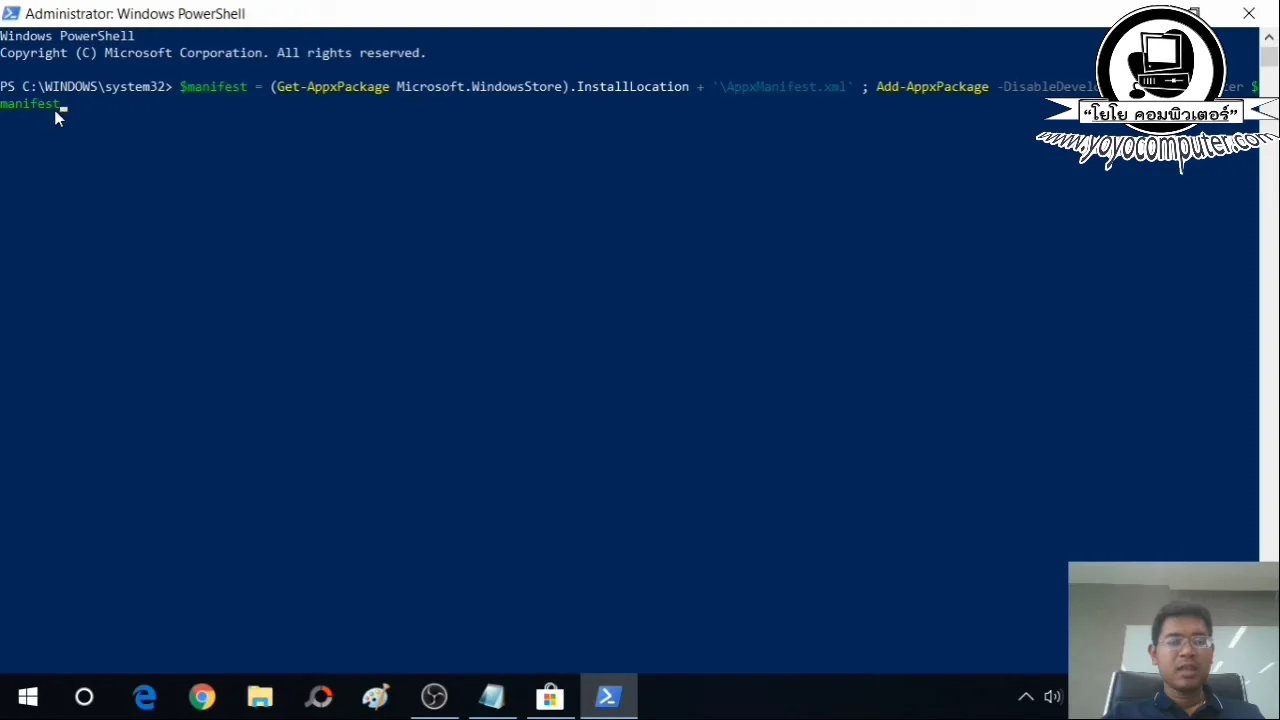Open Microsoft Edge from the taskbar

coord(145,696)
